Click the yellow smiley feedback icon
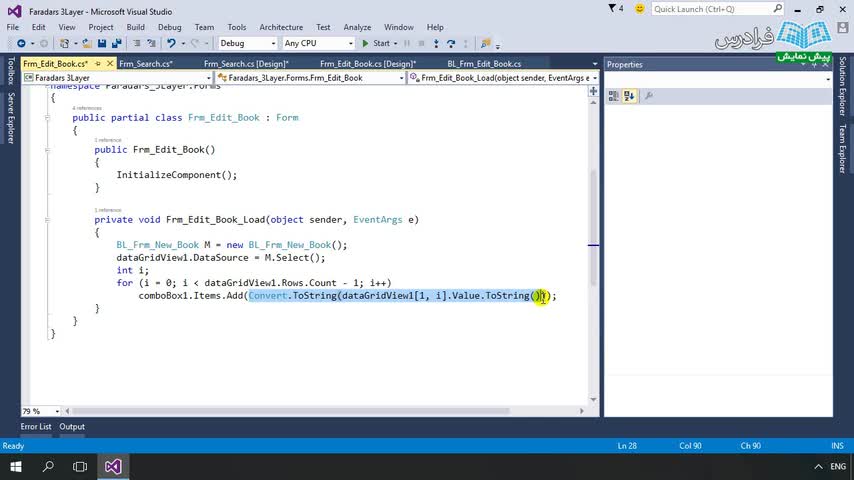The image size is (854, 480). coord(639,9)
